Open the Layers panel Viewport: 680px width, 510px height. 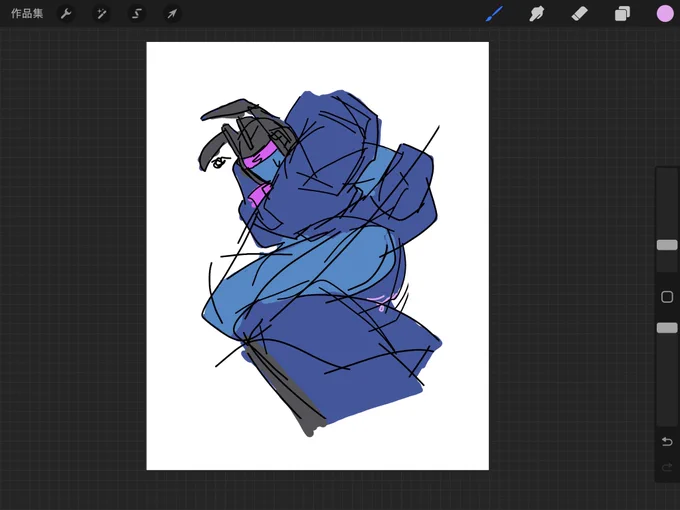(x=622, y=14)
